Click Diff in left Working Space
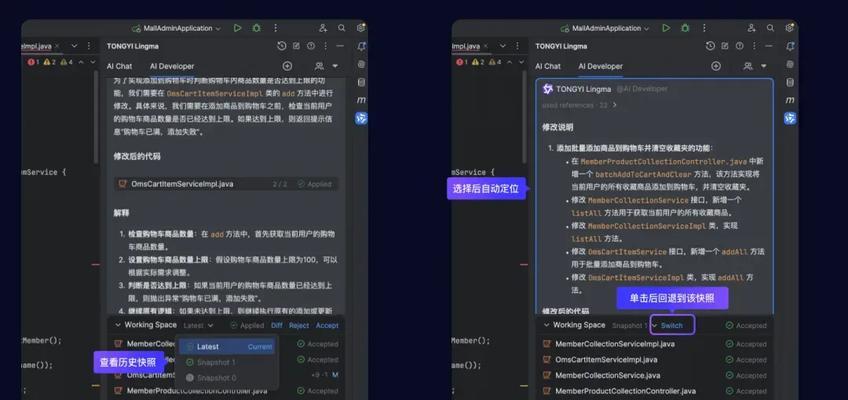The image size is (848, 400). pyautogui.click(x=276, y=325)
